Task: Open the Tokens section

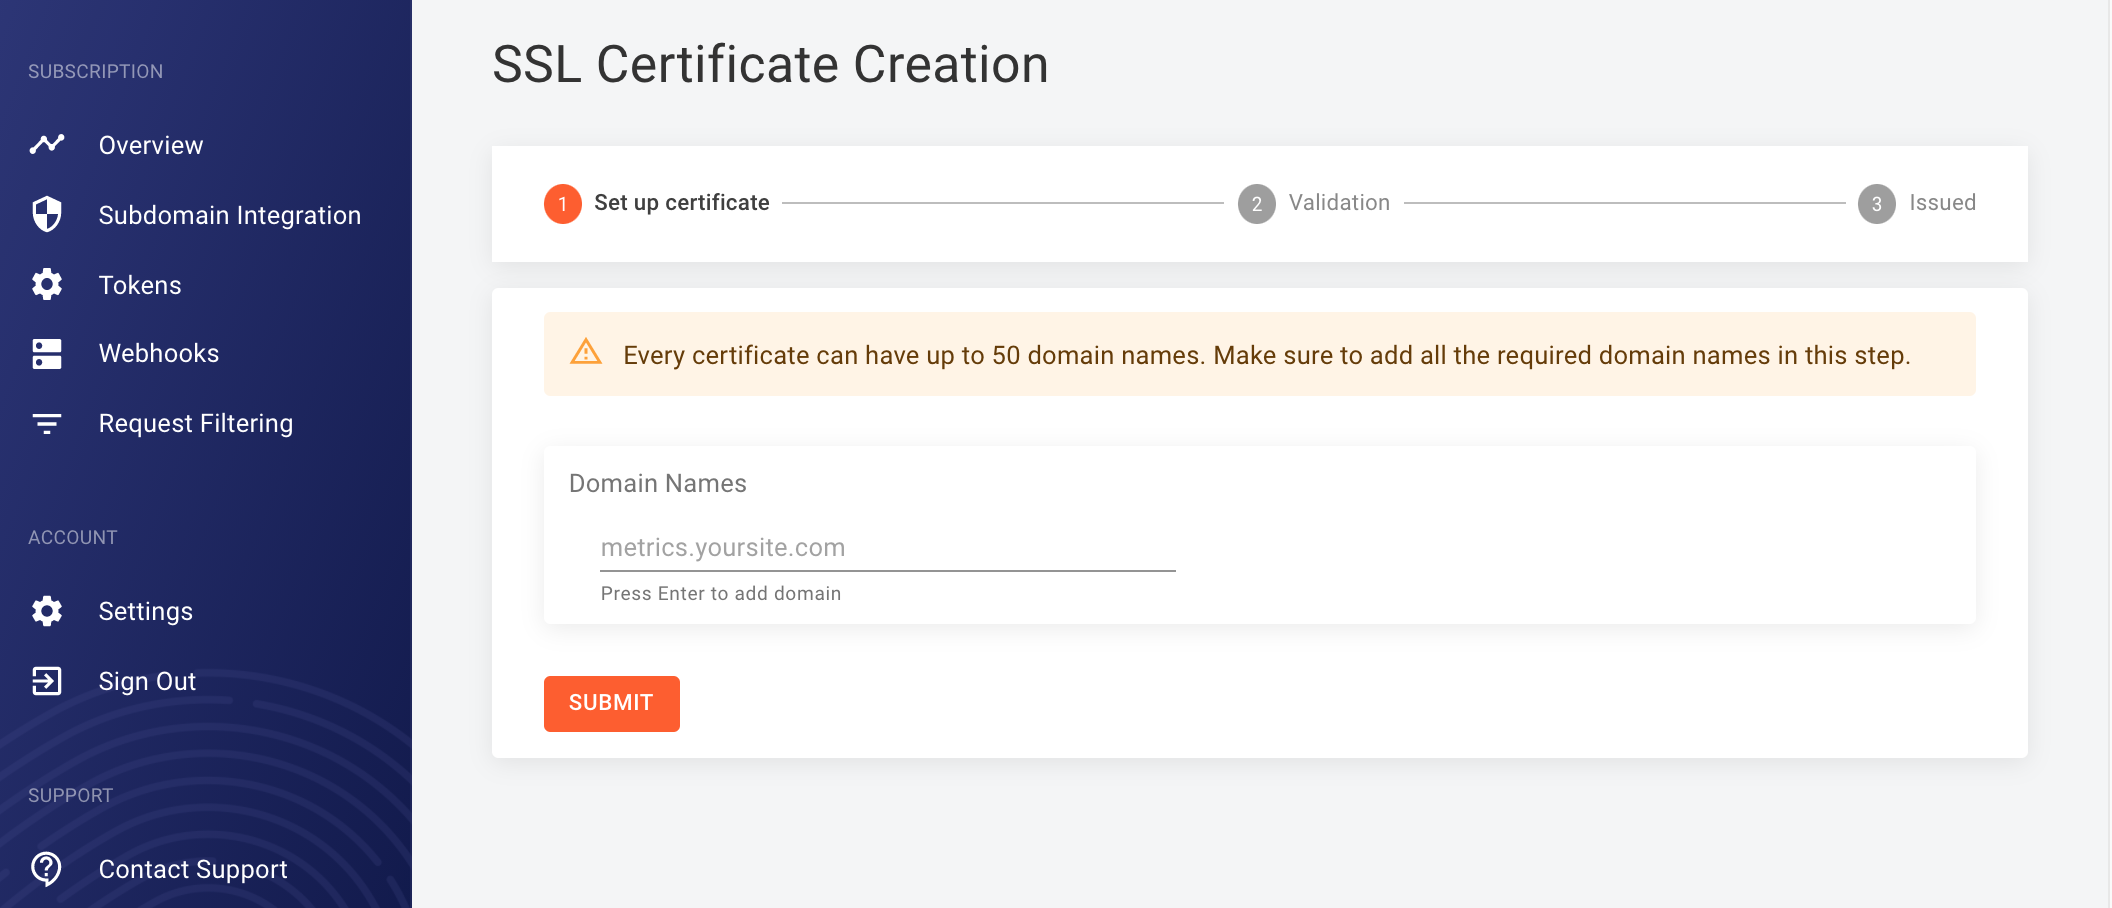Action: 140,285
